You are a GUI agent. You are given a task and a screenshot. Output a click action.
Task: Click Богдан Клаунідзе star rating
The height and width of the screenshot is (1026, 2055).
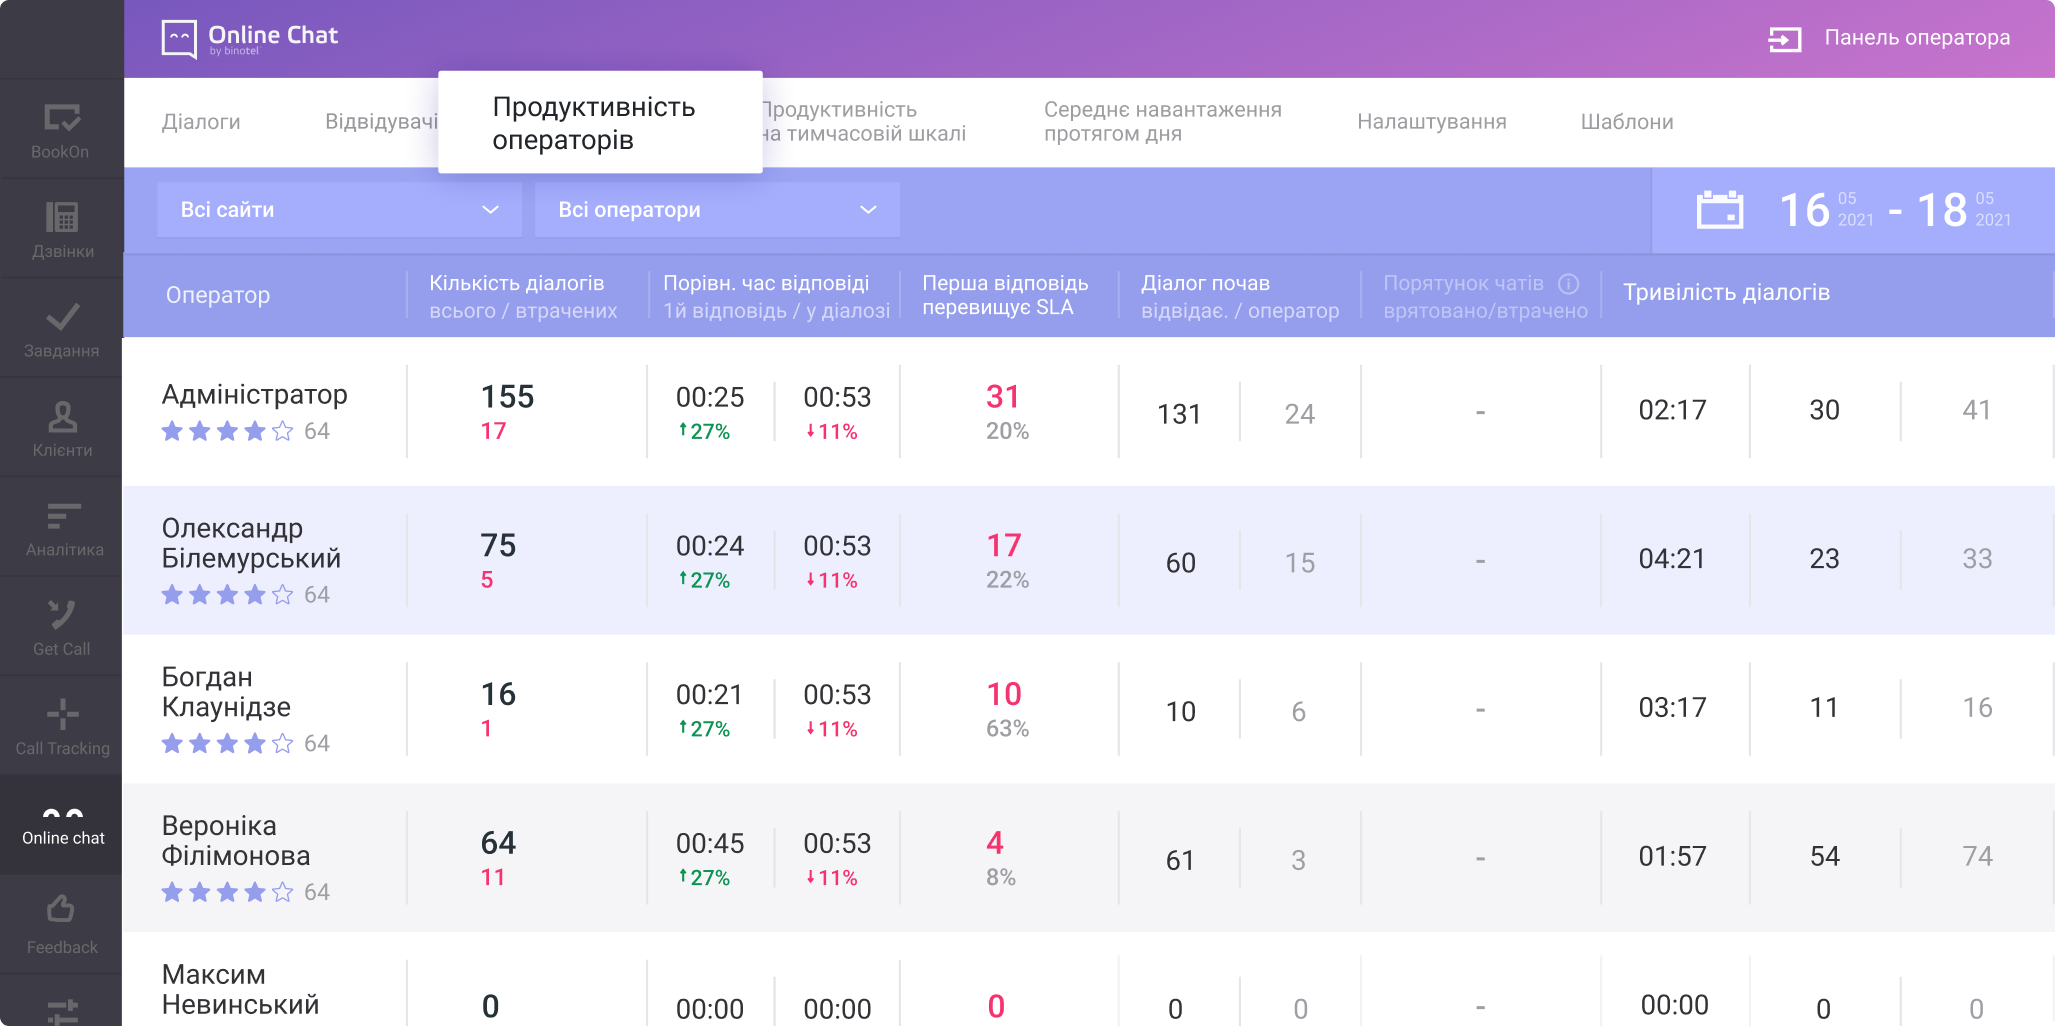coord(227,743)
